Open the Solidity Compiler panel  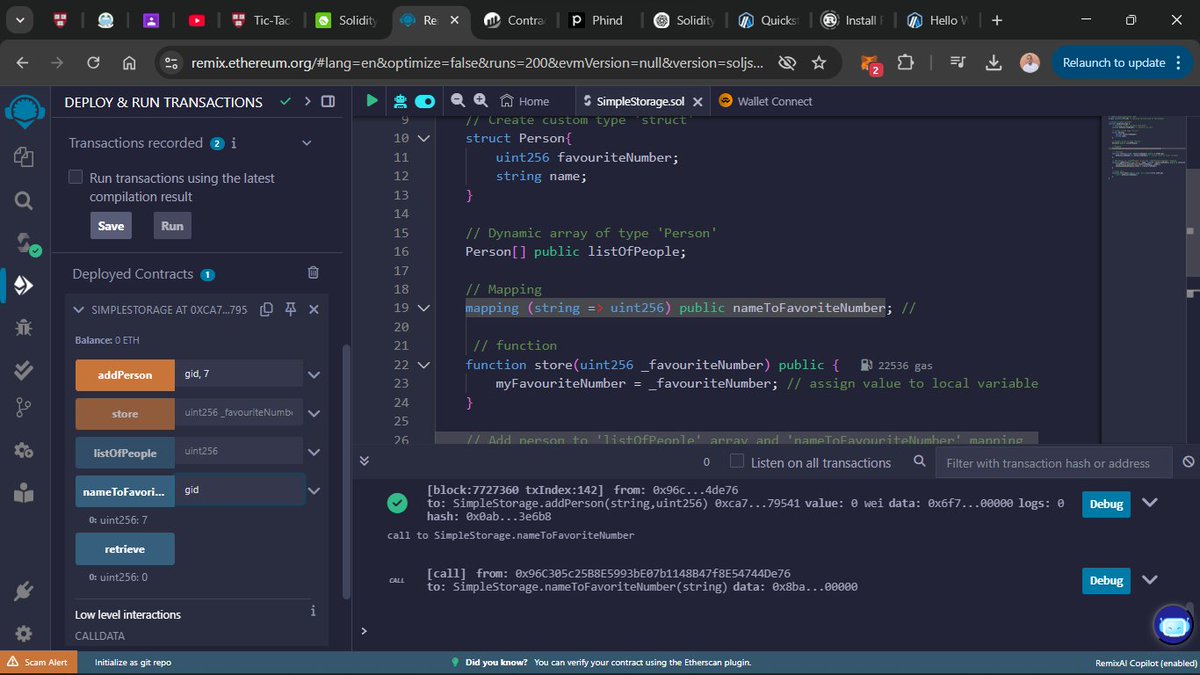[23, 242]
